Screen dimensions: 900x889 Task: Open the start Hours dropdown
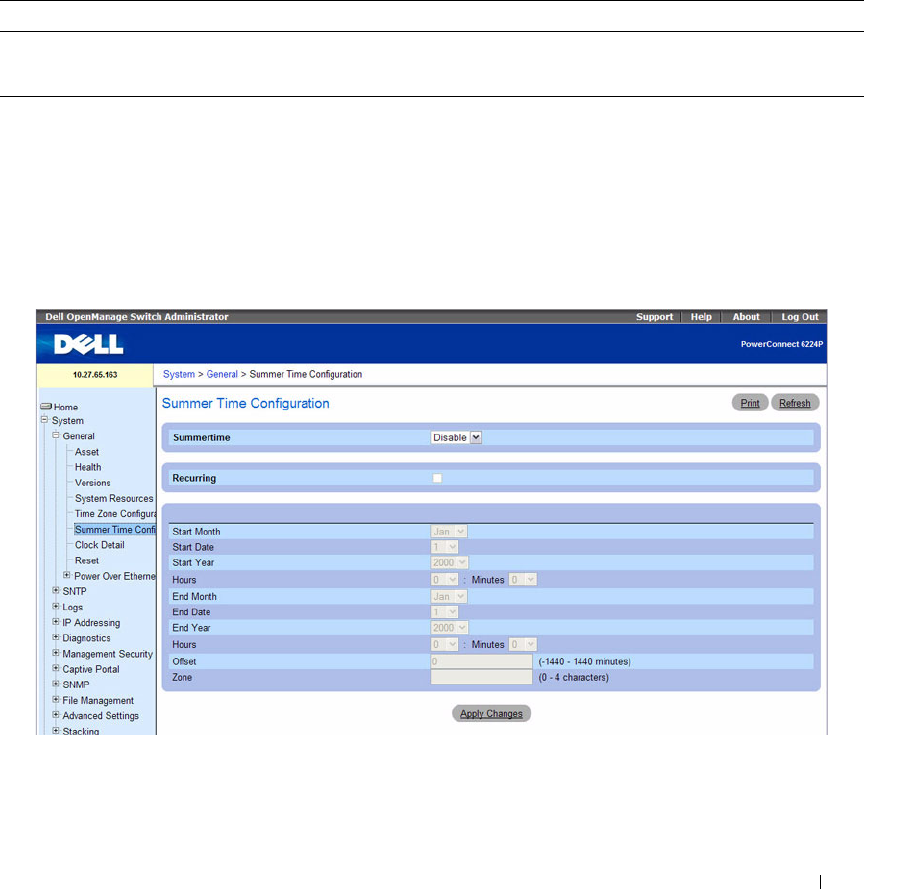pyautogui.click(x=444, y=580)
